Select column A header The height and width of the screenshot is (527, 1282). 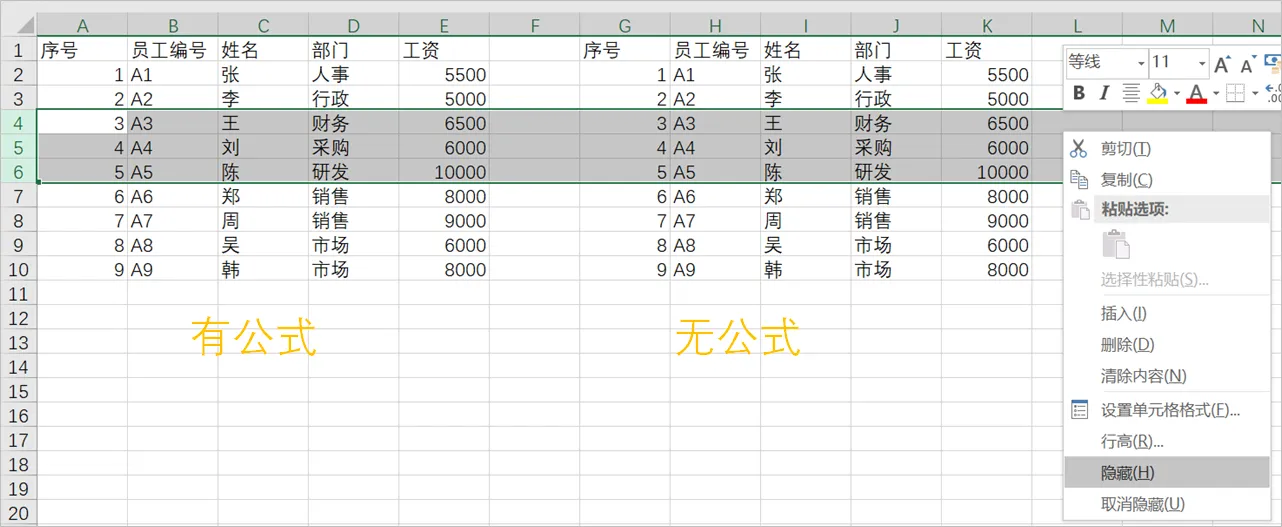click(82, 25)
